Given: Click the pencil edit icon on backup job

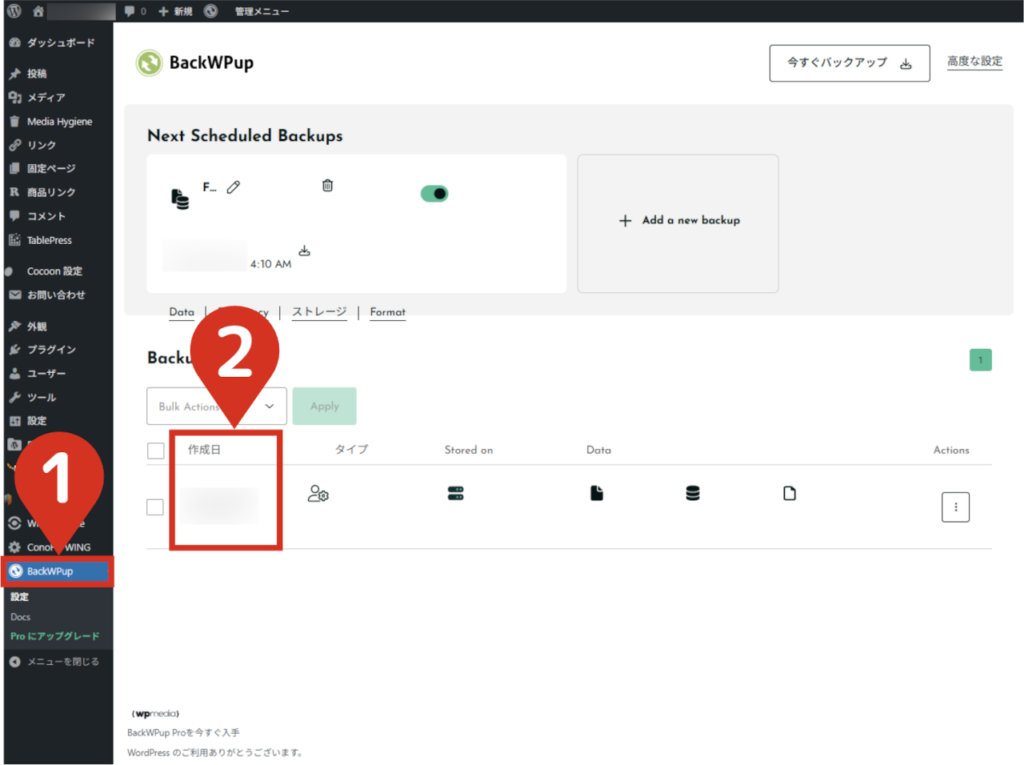Looking at the screenshot, I should point(233,187).
